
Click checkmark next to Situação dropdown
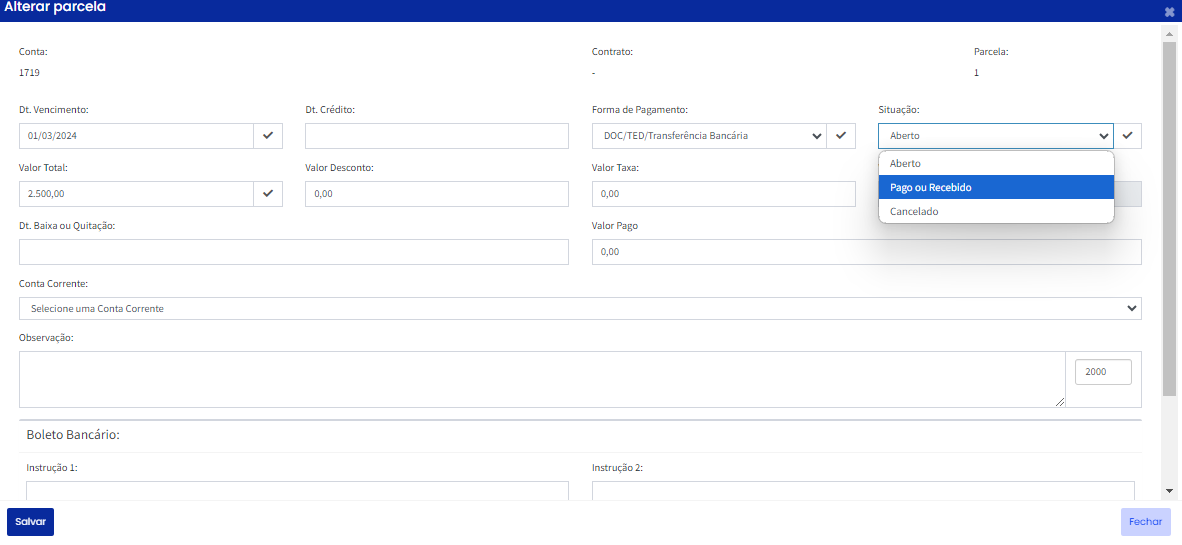(x=1127, y=136)
